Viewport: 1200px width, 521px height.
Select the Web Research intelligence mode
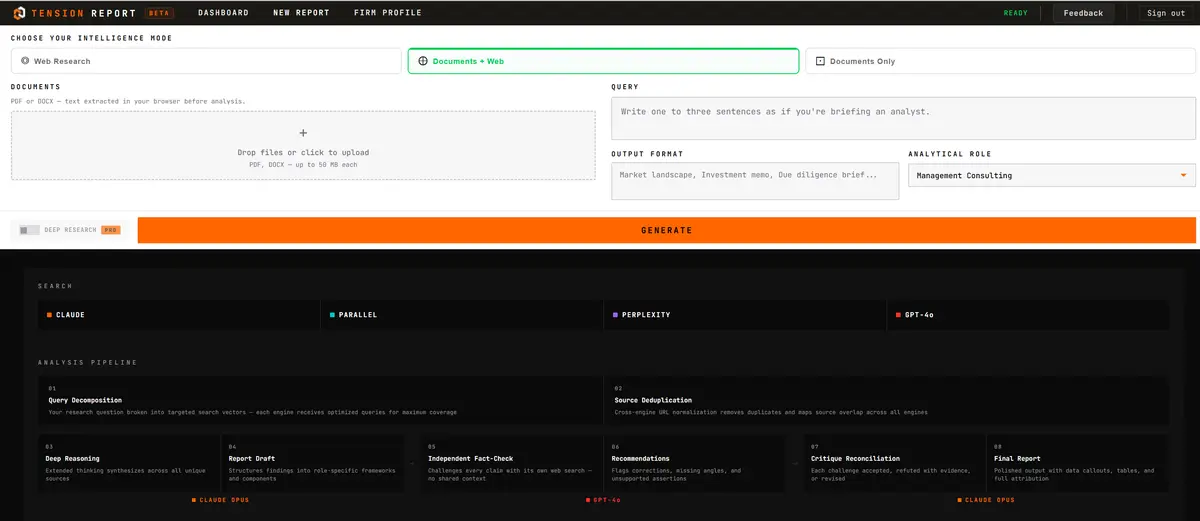[206, 61]
